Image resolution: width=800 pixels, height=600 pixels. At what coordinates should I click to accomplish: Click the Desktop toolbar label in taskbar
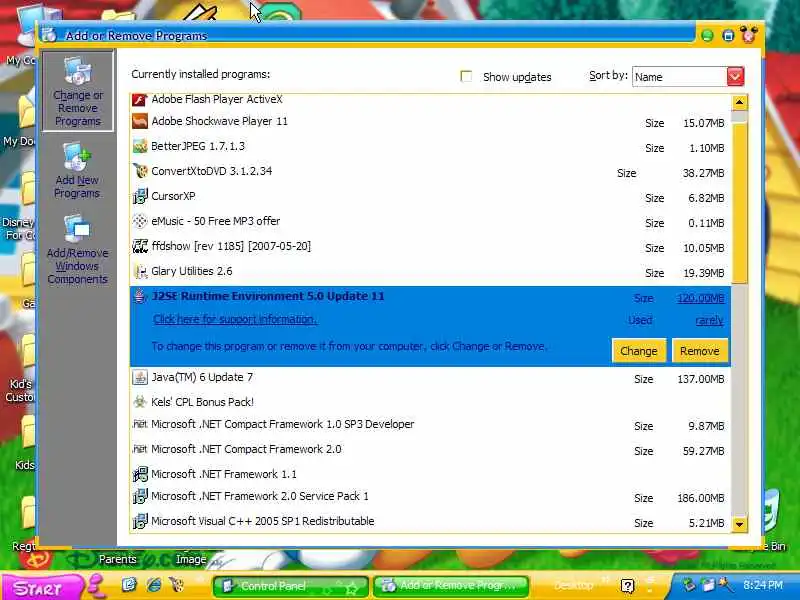pyautogui.click(x=573, y=585)
